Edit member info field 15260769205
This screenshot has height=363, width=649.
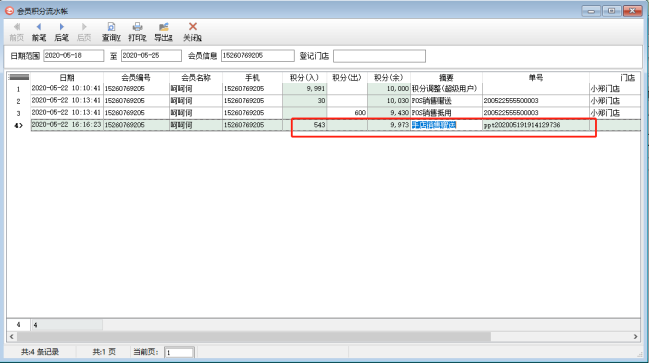pos(258,56)
